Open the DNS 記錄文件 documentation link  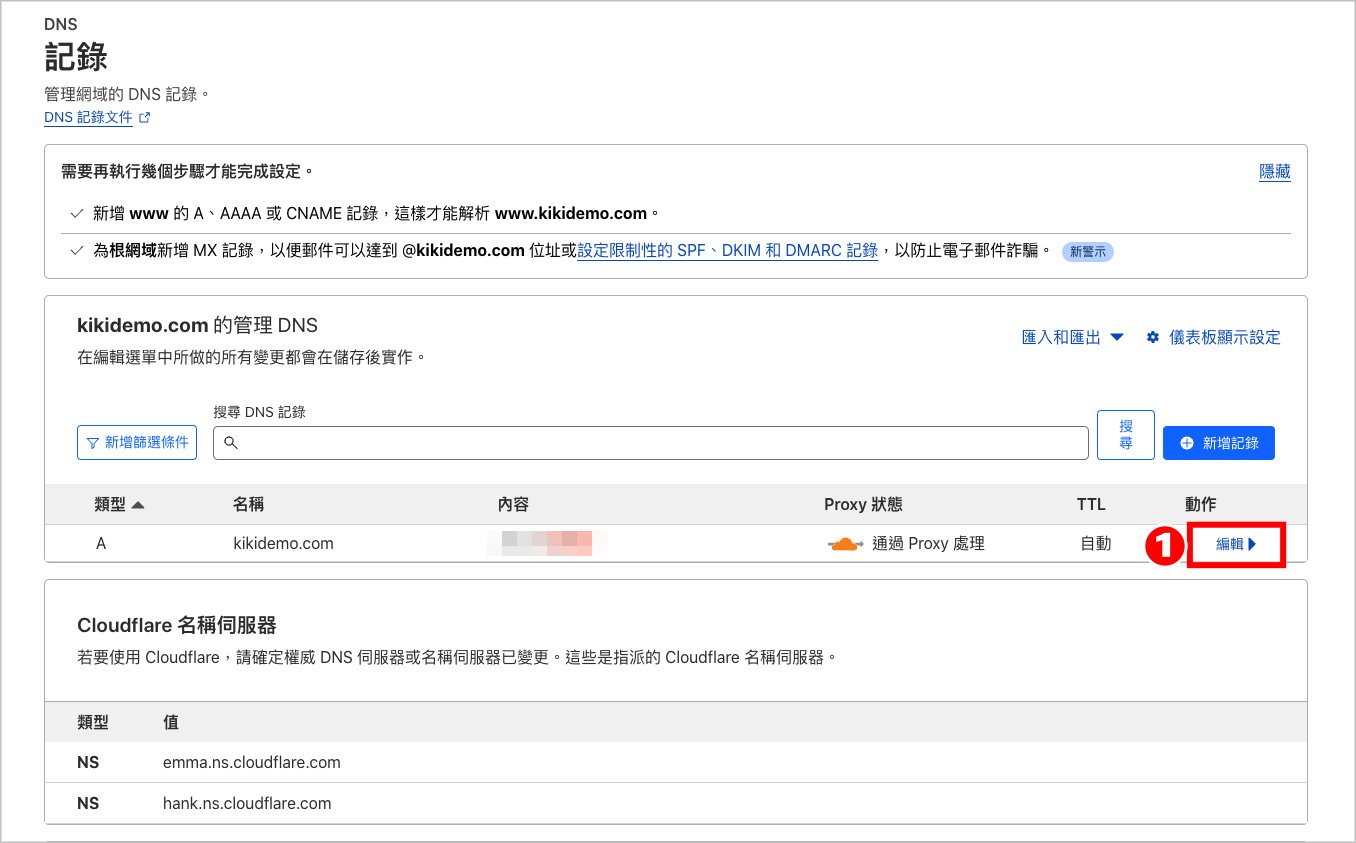(x=89, y=117)
